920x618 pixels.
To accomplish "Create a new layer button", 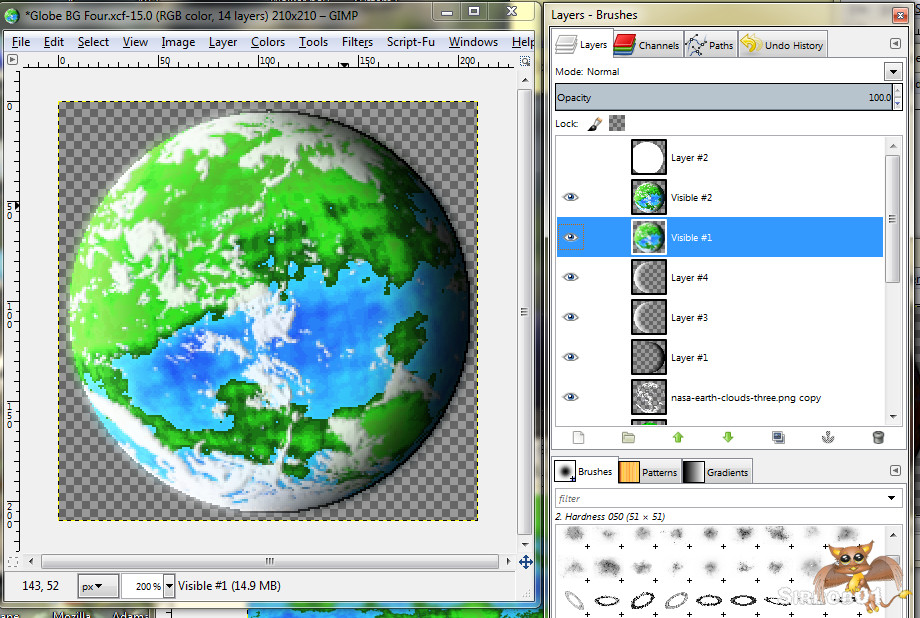I will pyautogui.click(x=578, y=437).
